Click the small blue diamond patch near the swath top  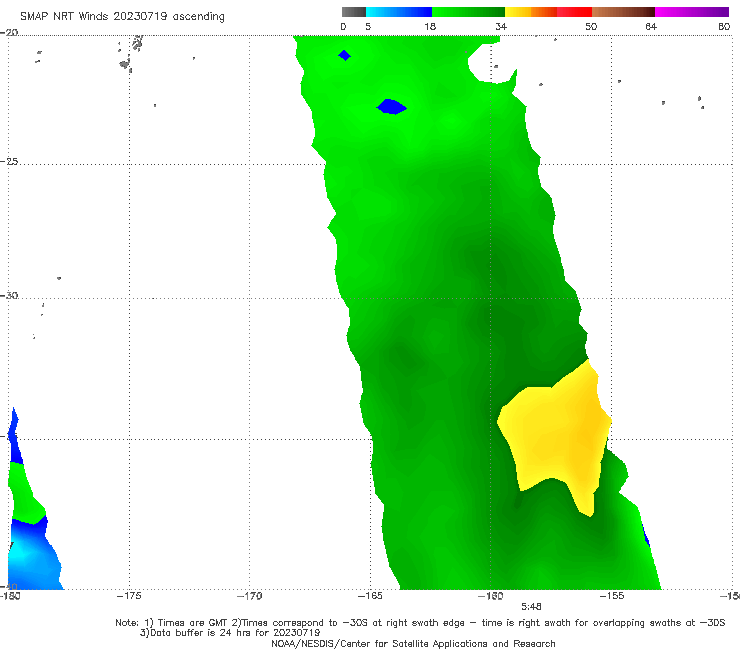coord(345,55)
